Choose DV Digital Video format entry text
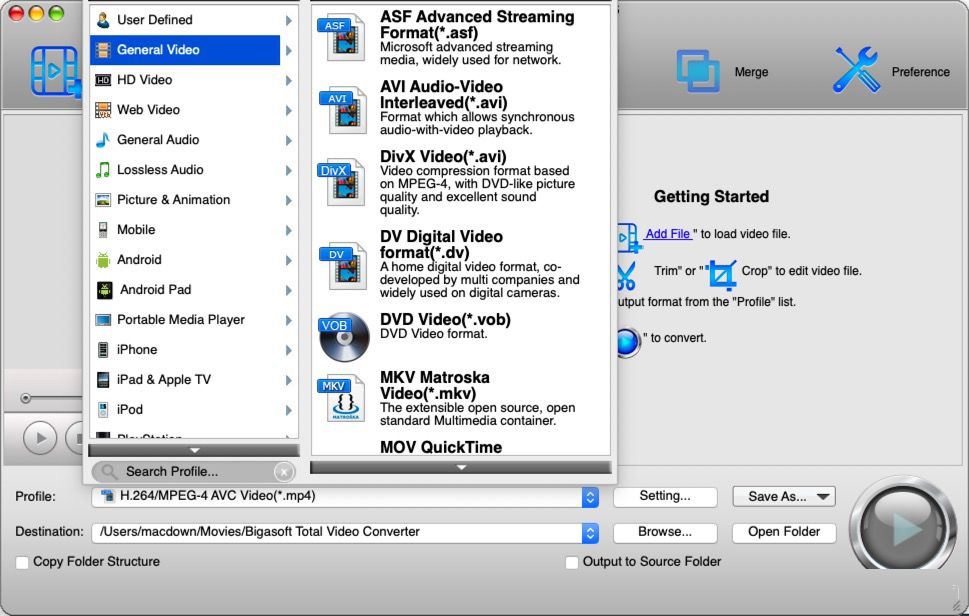 coord(480,264)
